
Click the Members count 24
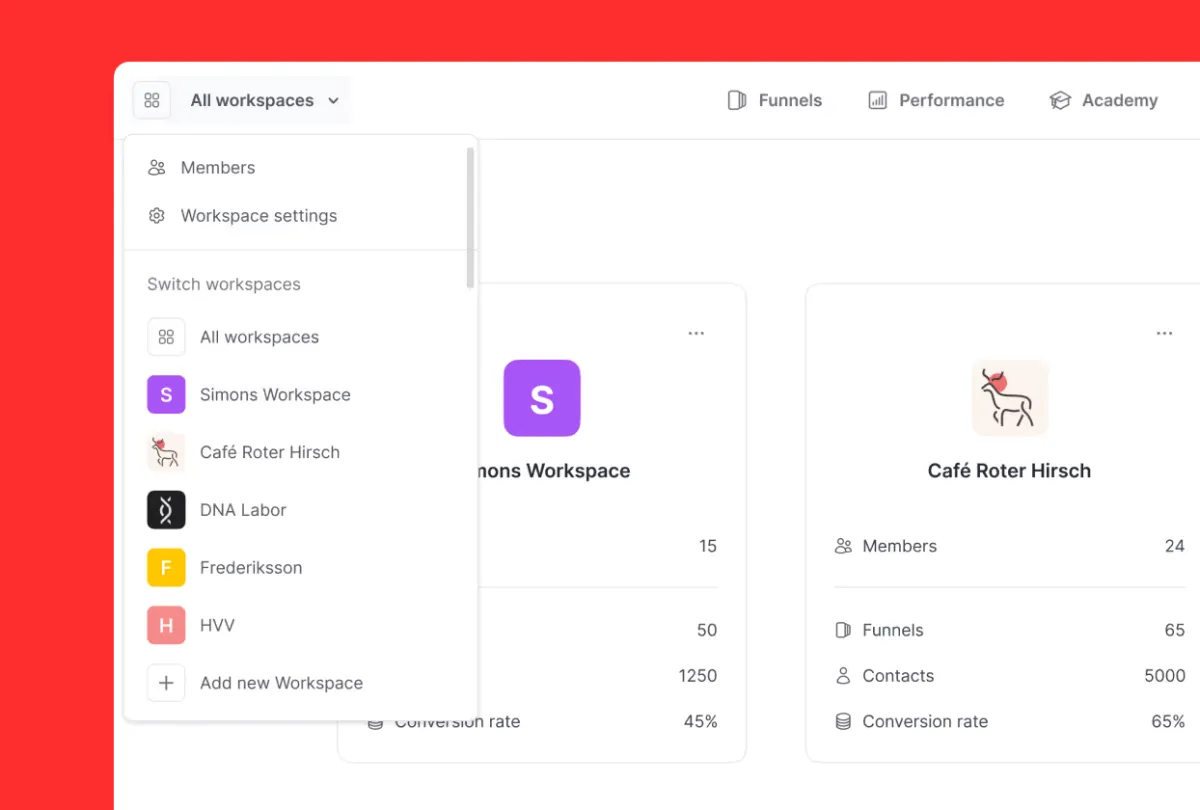pos(1175,546)
